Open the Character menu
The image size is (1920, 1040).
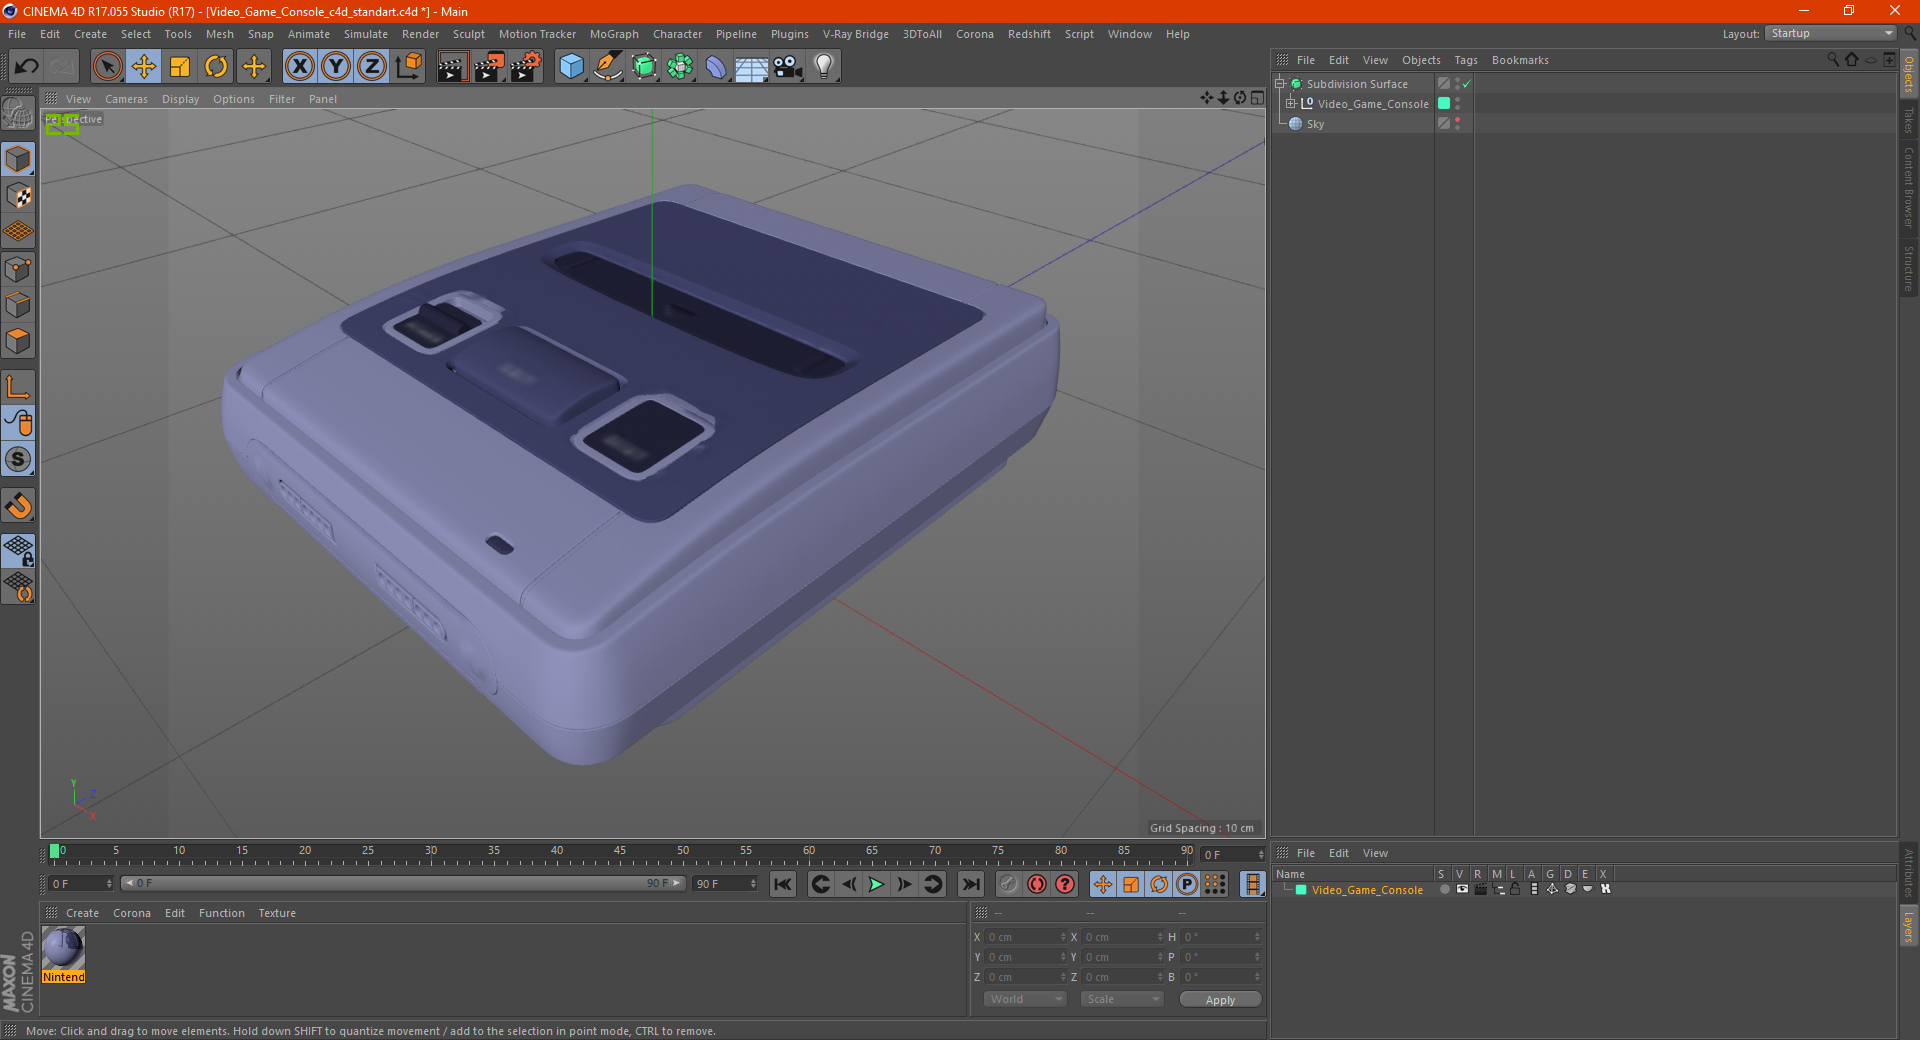click(677, 34)
